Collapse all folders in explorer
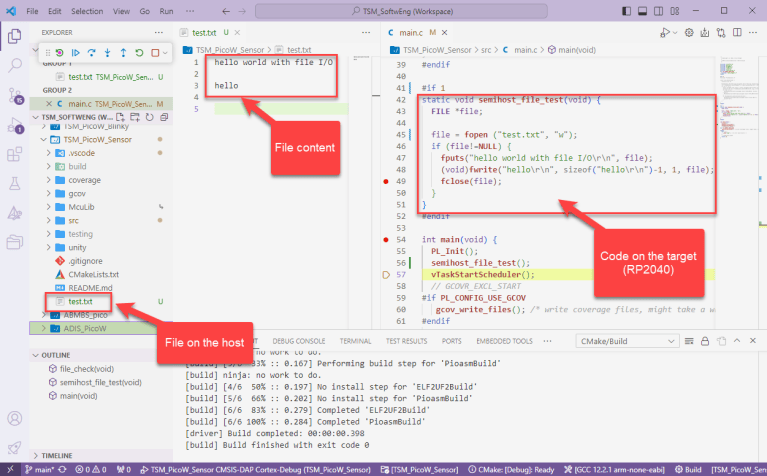 click(164, 117)
